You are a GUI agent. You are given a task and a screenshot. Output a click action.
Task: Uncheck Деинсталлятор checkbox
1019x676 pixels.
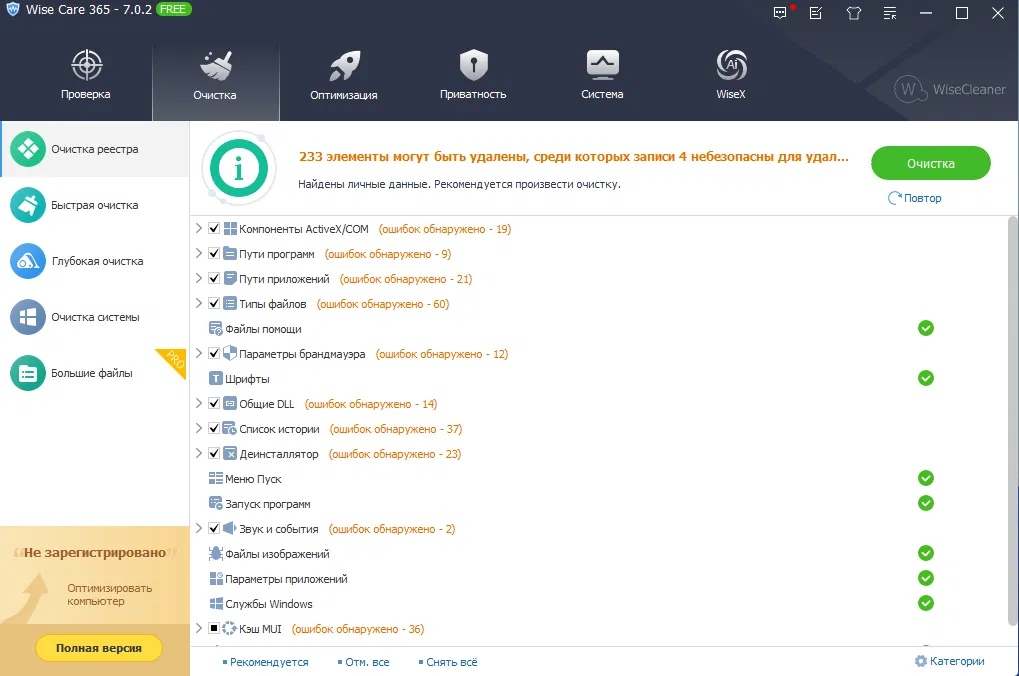(214, 454)
